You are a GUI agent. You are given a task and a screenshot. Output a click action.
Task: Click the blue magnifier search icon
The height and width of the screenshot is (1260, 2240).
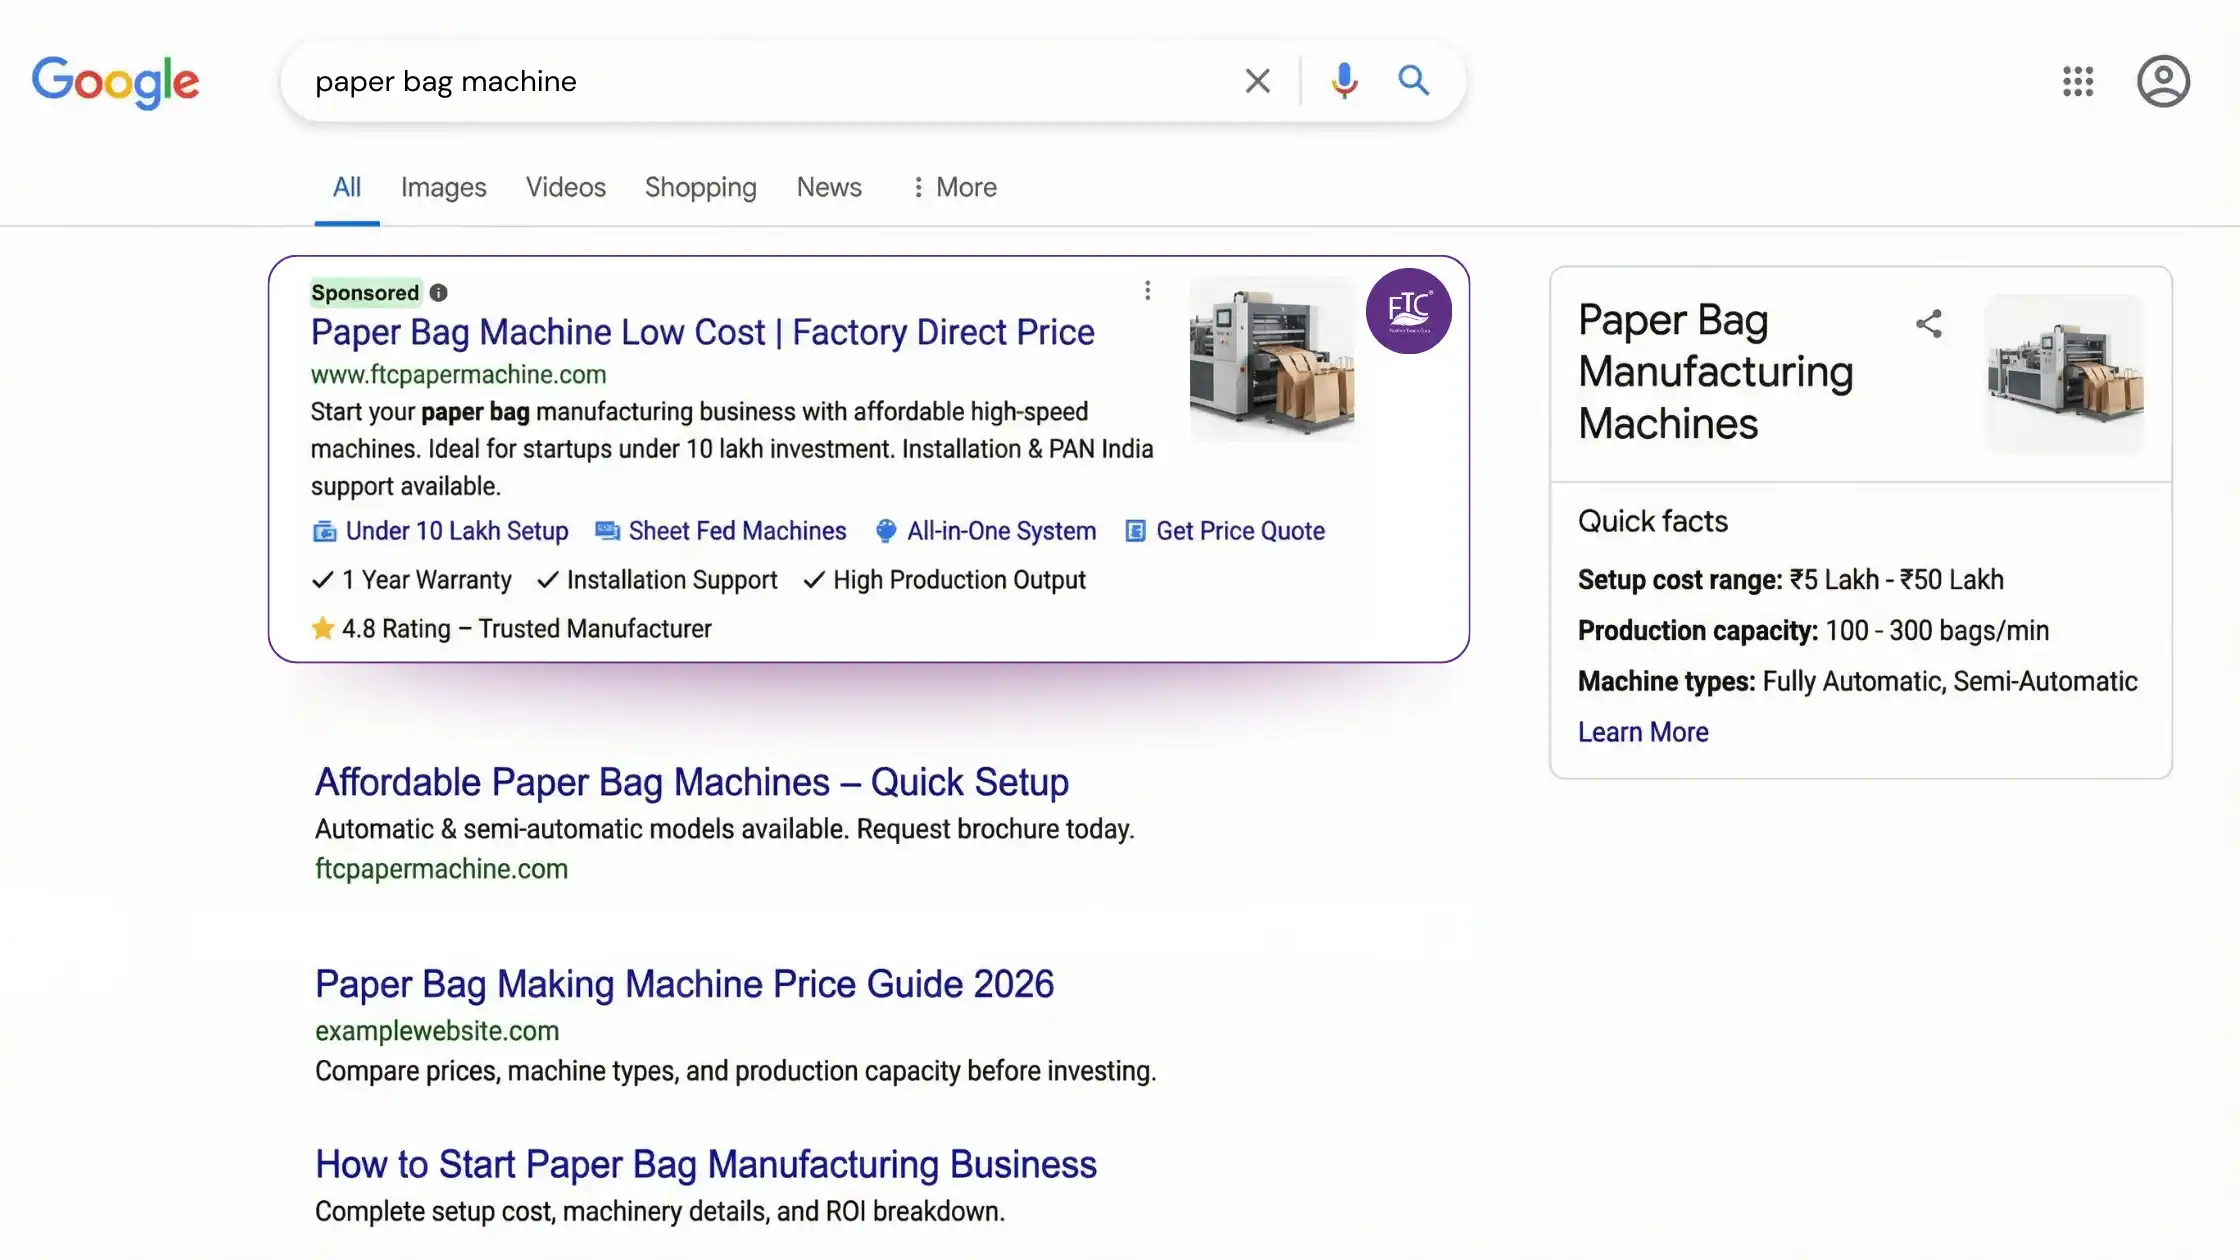pyautogui.click(x=1413, y=80)
